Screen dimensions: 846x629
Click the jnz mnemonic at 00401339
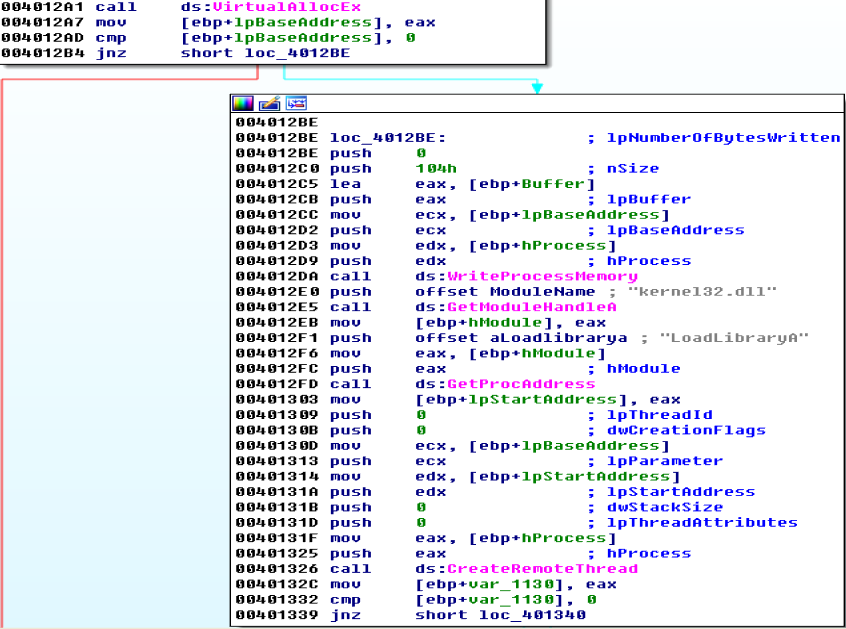[345, 615]
